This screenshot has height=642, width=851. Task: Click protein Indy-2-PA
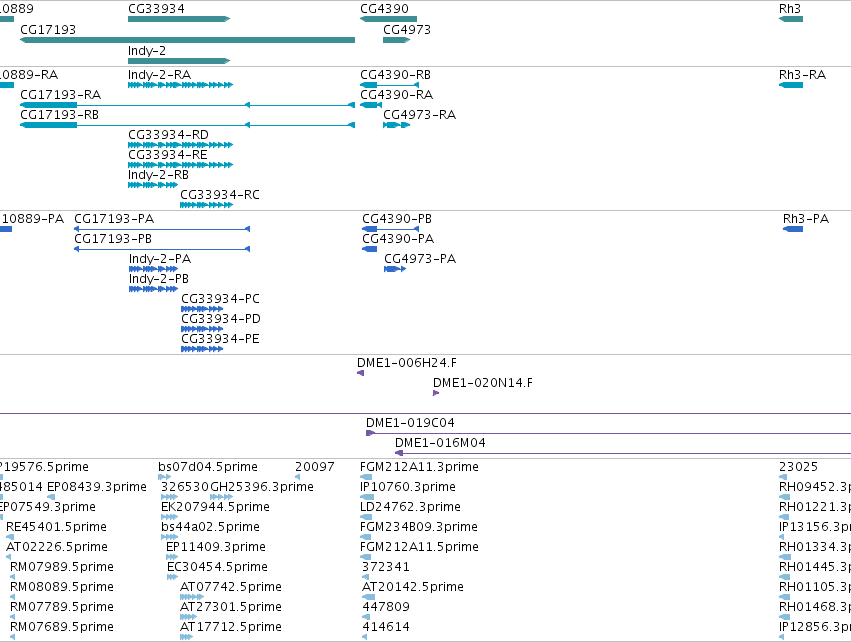(x=153, y=269)
